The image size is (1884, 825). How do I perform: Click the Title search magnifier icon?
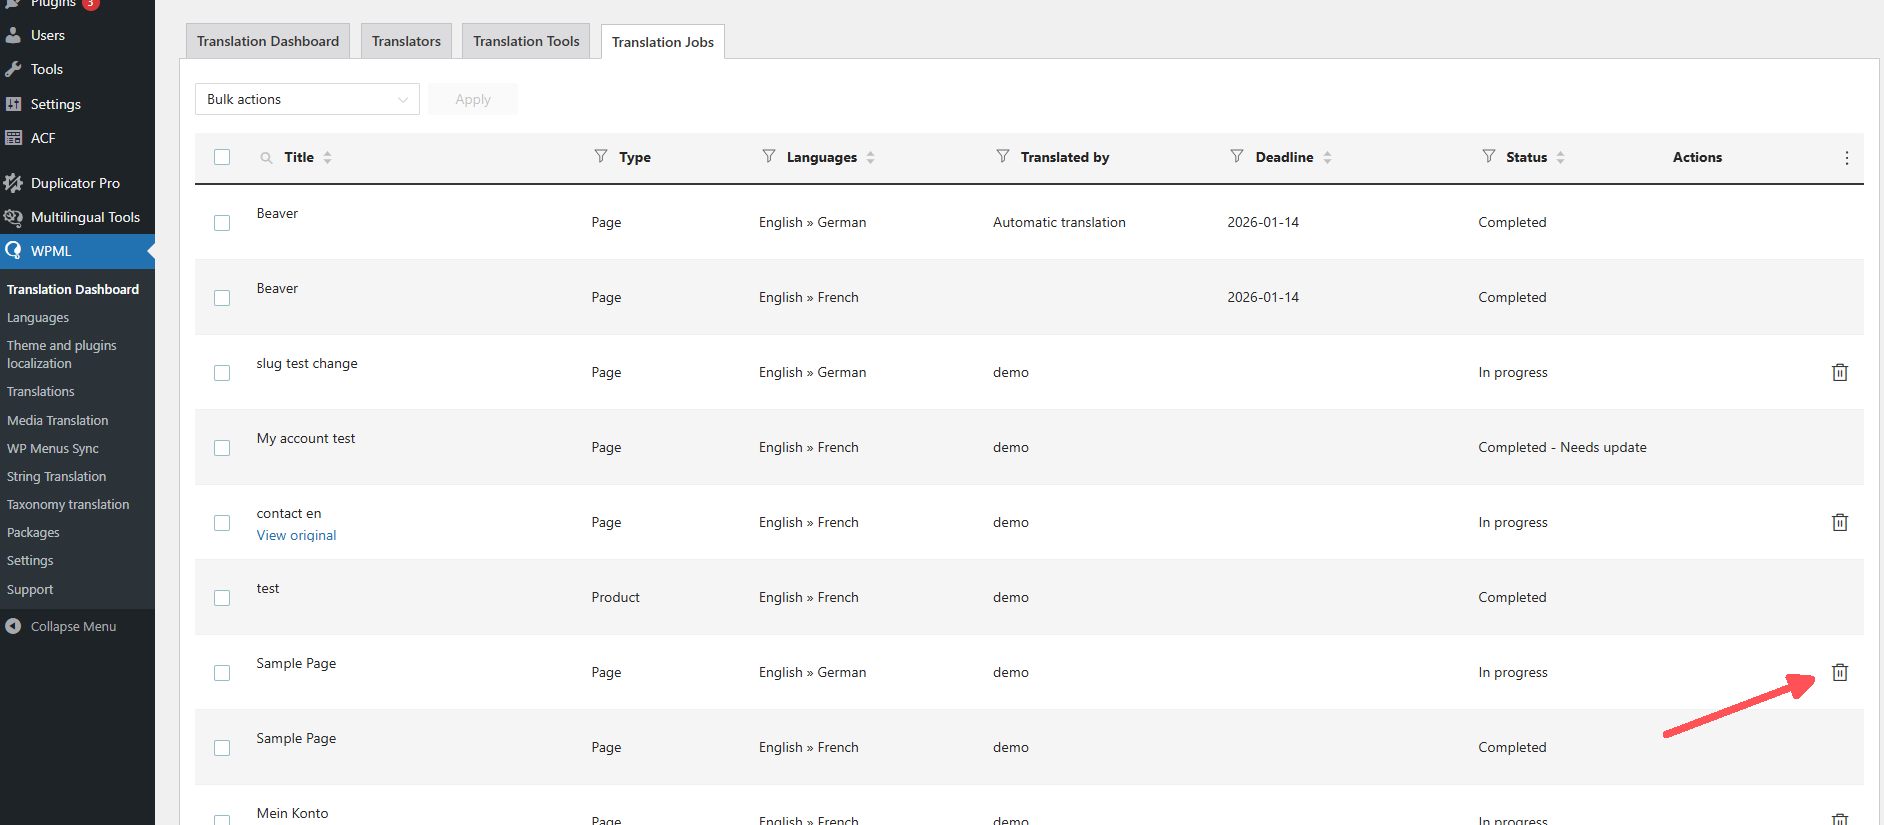pyautogui.click(x=266, y=158)
